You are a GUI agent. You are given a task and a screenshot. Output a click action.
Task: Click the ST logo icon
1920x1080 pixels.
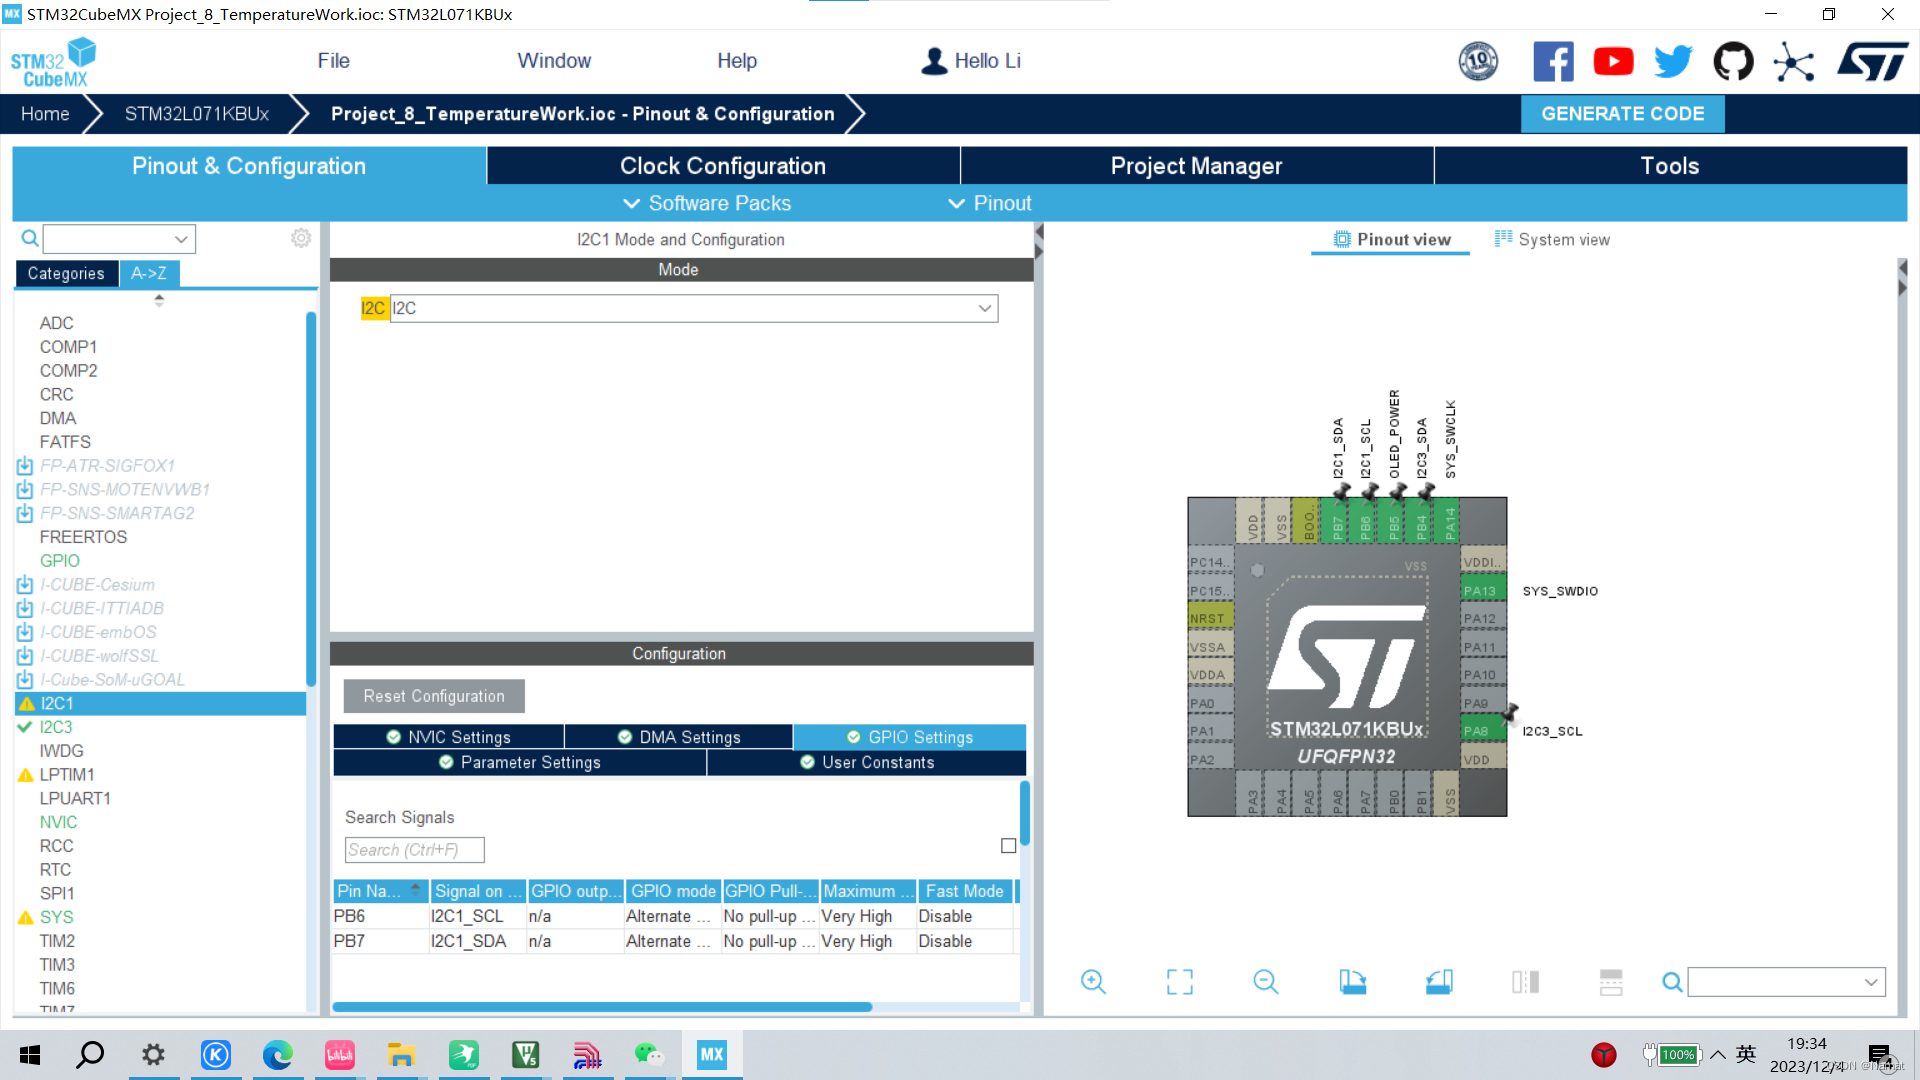click(1873, 62)
